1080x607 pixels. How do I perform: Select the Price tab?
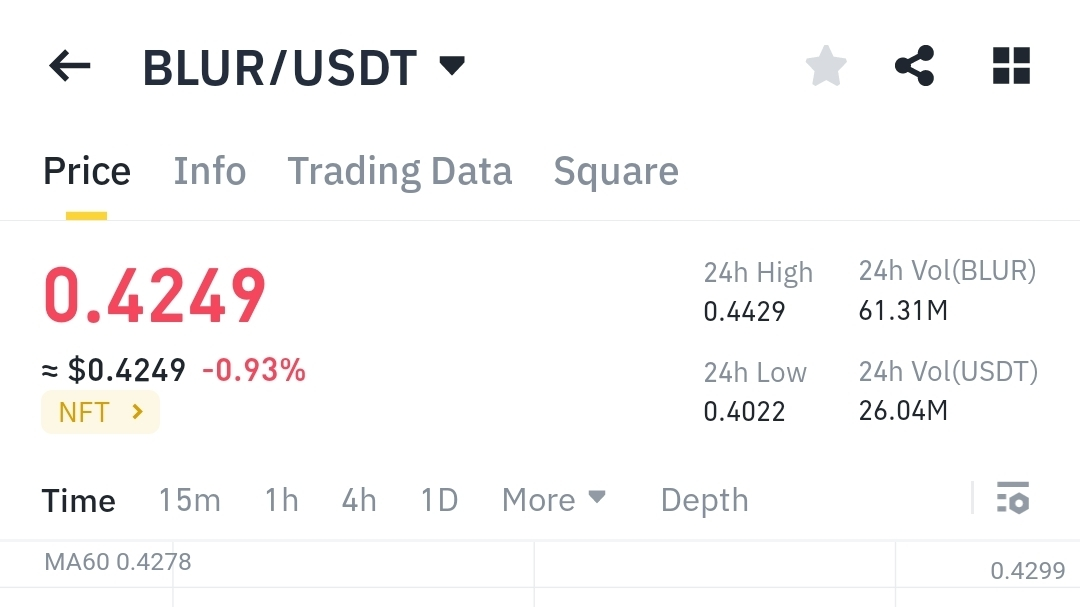click(87, 171)
